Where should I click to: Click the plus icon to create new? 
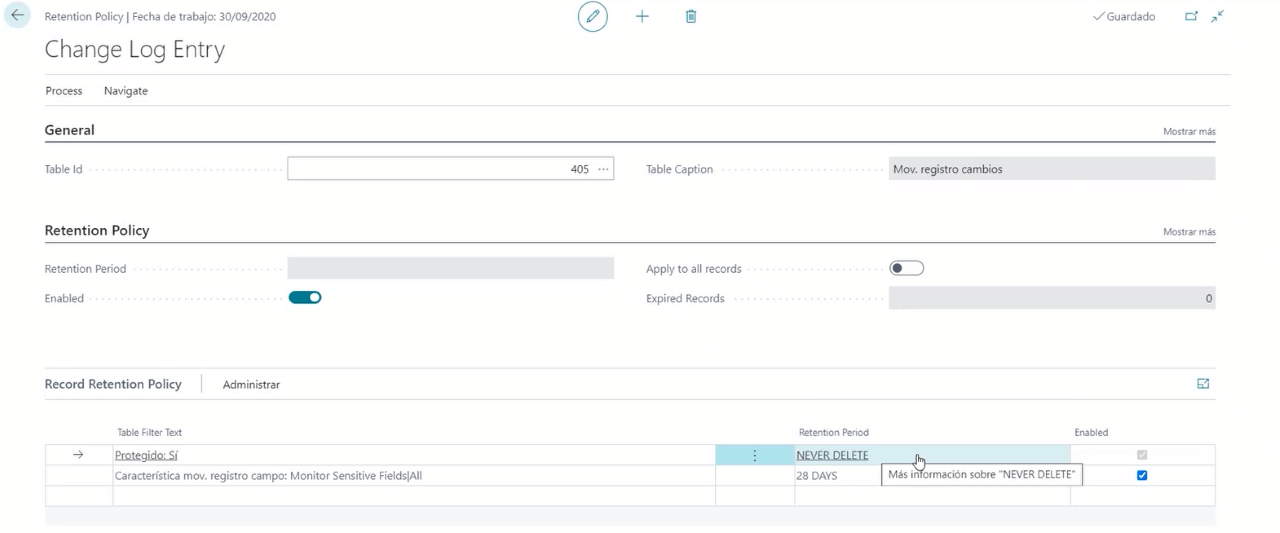642,17
